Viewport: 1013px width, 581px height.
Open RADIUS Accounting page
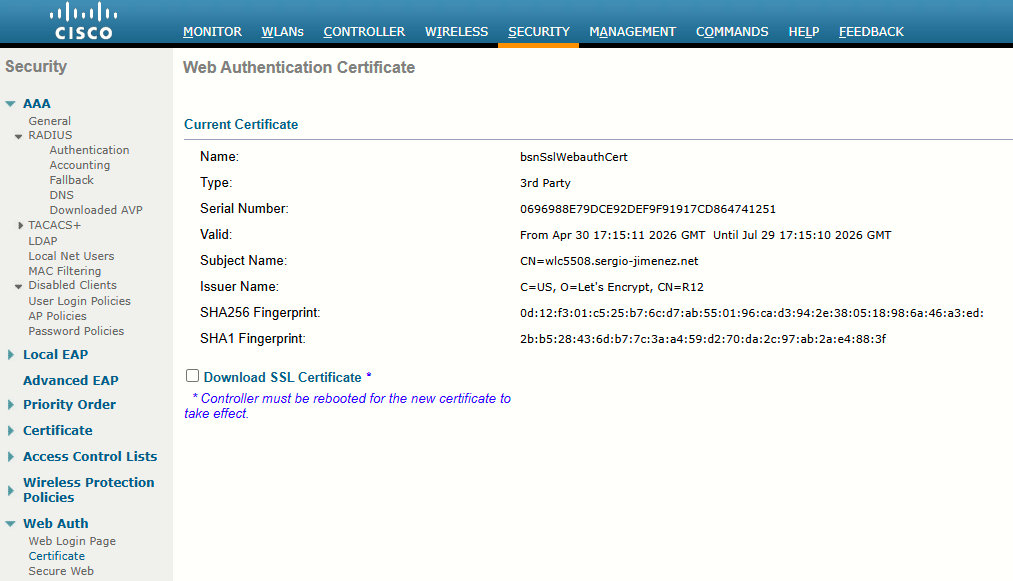pyautogui.click(x=80, y=165)
